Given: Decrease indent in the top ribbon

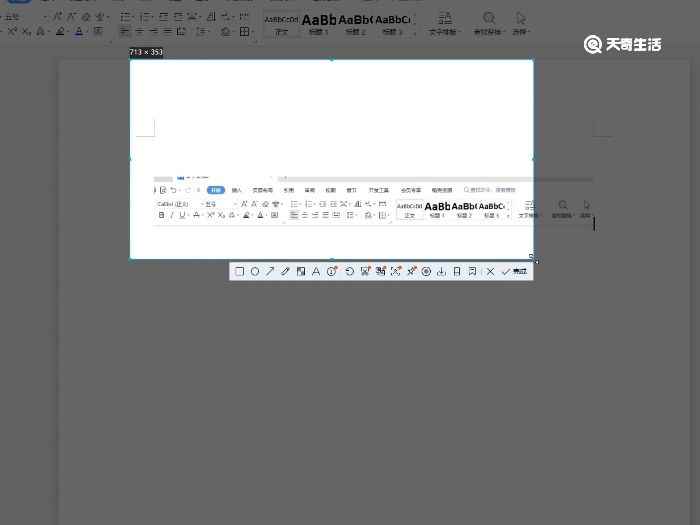Looking at the screenshot, I should click(x=164, y=17).
